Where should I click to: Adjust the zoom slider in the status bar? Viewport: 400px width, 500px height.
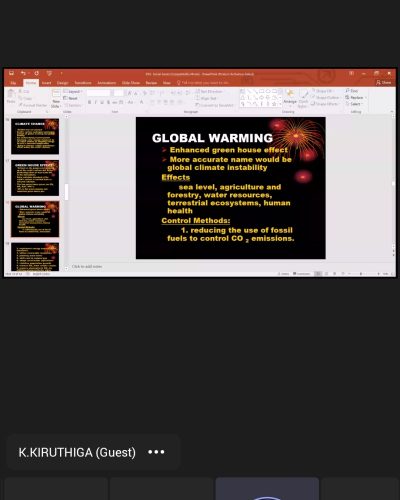pos(361,274)
